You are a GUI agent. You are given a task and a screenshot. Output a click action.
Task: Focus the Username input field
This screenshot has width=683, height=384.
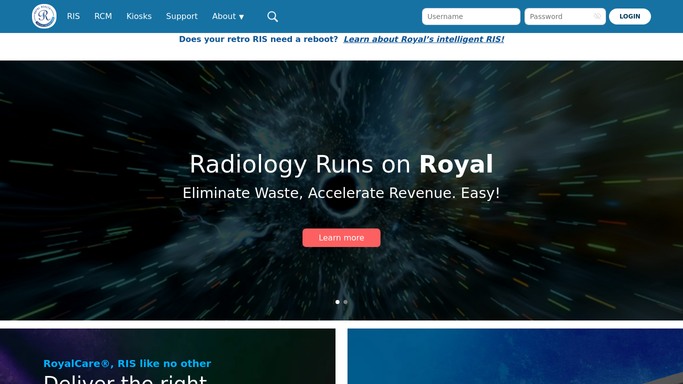pos(471,17)
